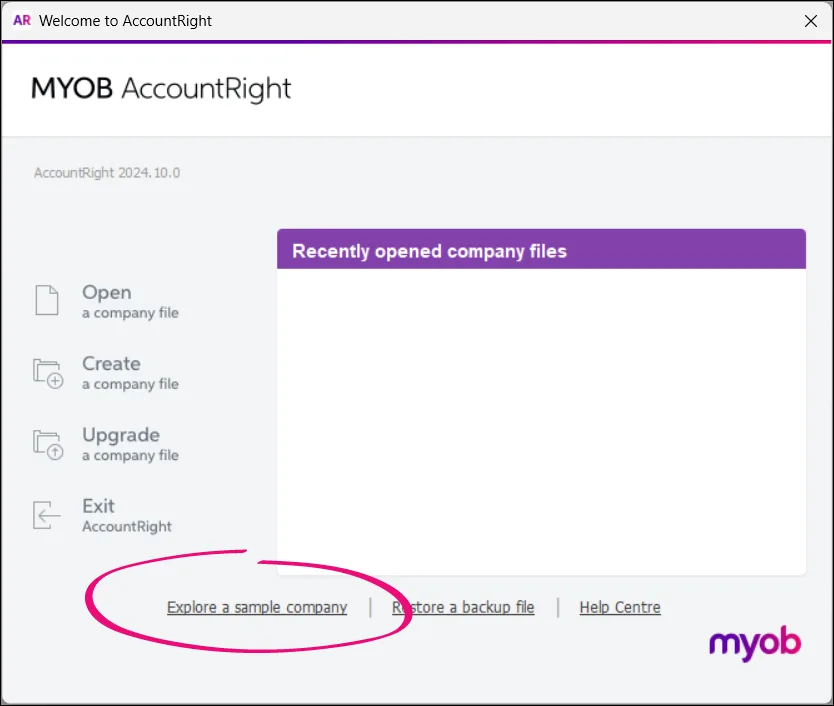The width and height of the screenshot is (834, 706).
Task: Click the MYOB AccountRight heading
Action: [x=161, y=88]
